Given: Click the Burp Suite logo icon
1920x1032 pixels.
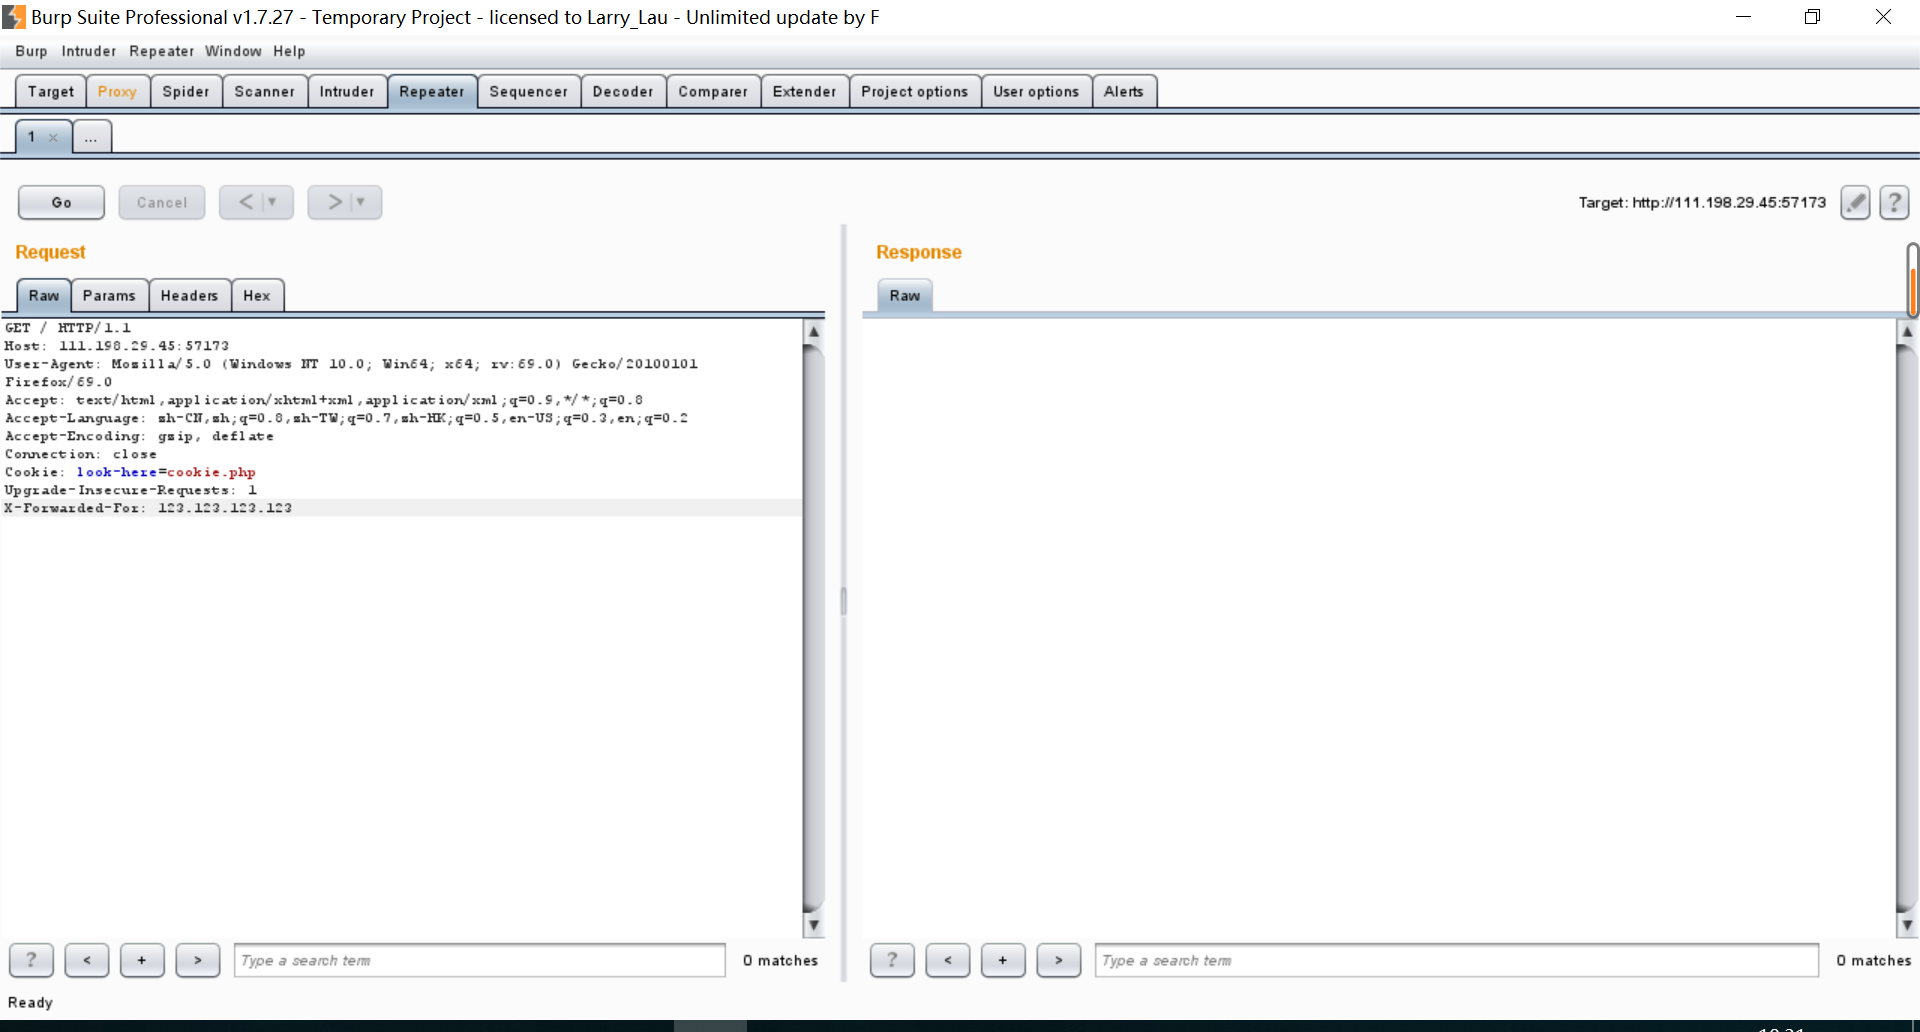Looking at the screenshot, I should pos(14,17).
